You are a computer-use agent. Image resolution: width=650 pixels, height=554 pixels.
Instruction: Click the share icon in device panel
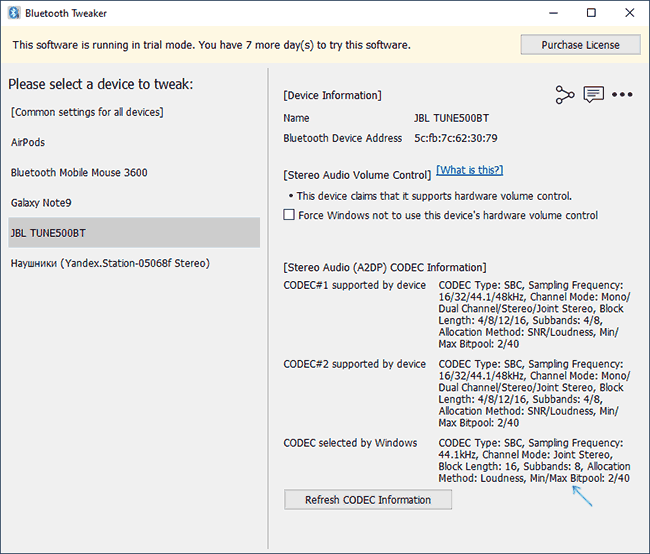[x=565, y=95]
